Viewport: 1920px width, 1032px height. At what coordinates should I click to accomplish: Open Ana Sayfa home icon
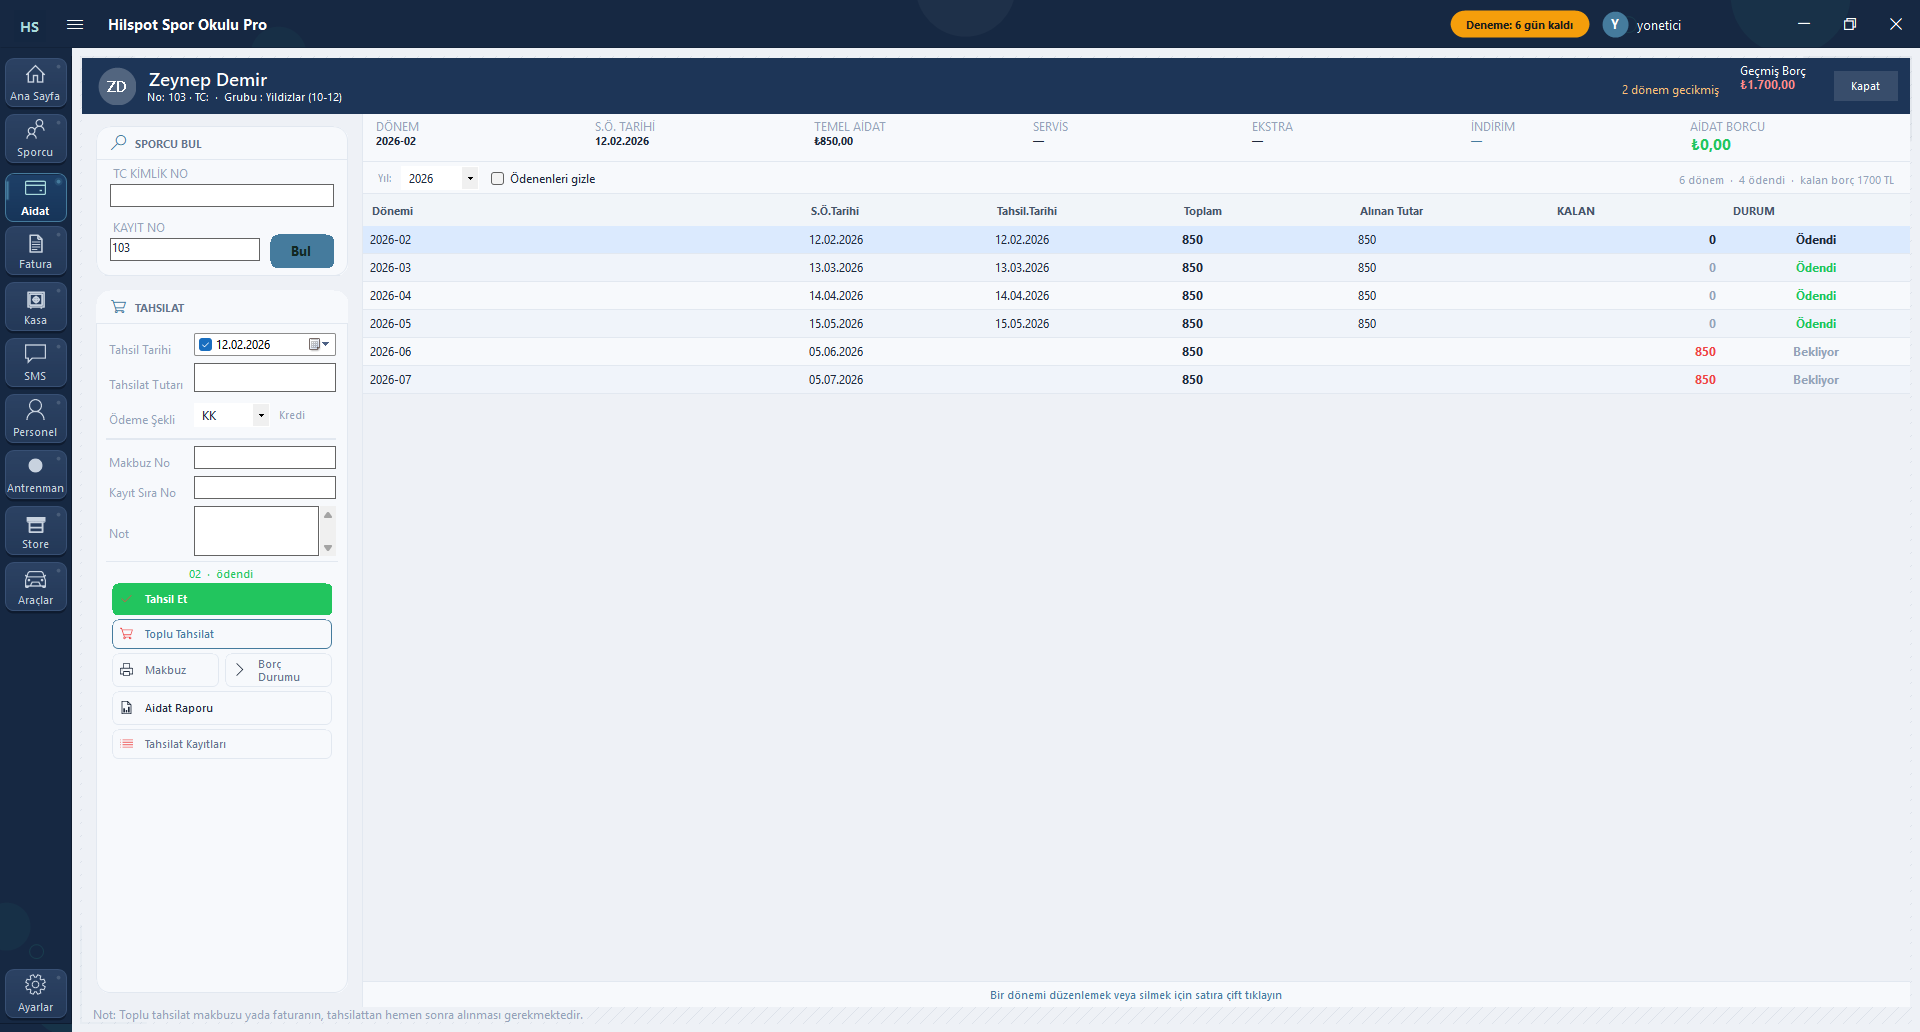[x=35, y=83]
